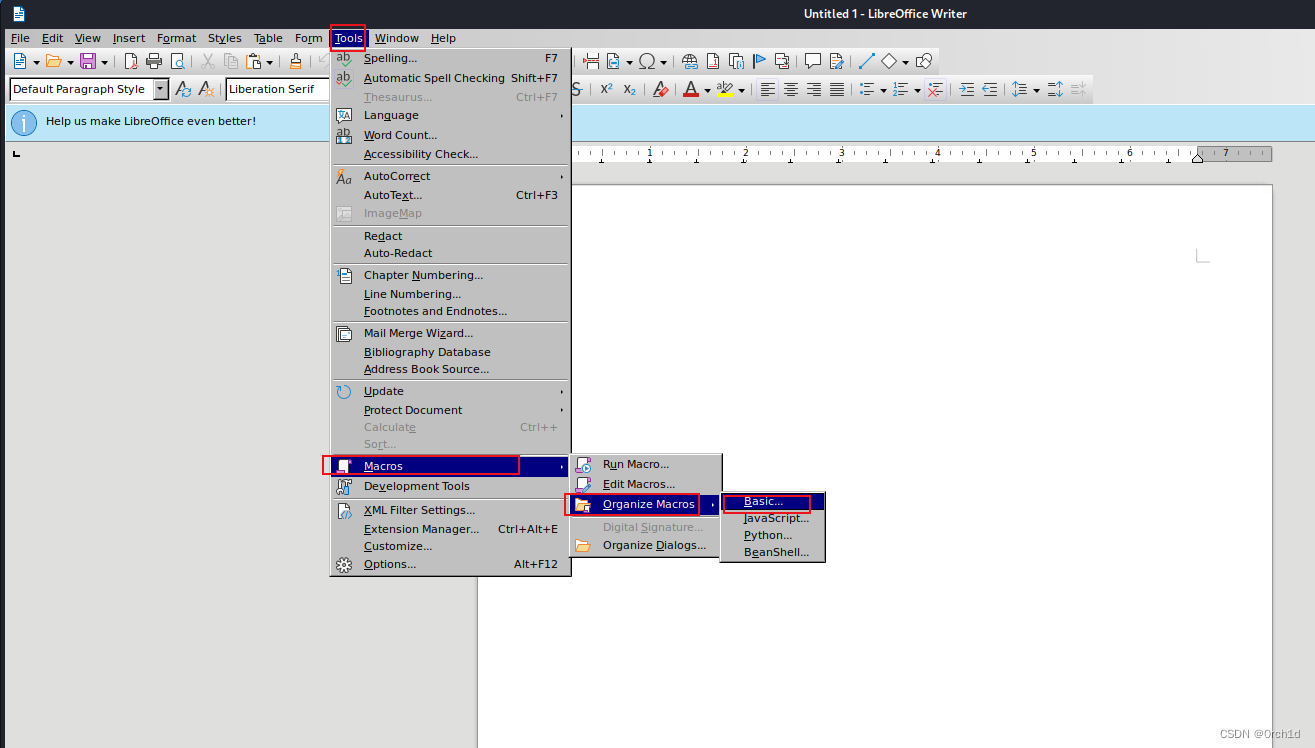Insert a page break
The image size is (1315, 748).
(591, 62)
